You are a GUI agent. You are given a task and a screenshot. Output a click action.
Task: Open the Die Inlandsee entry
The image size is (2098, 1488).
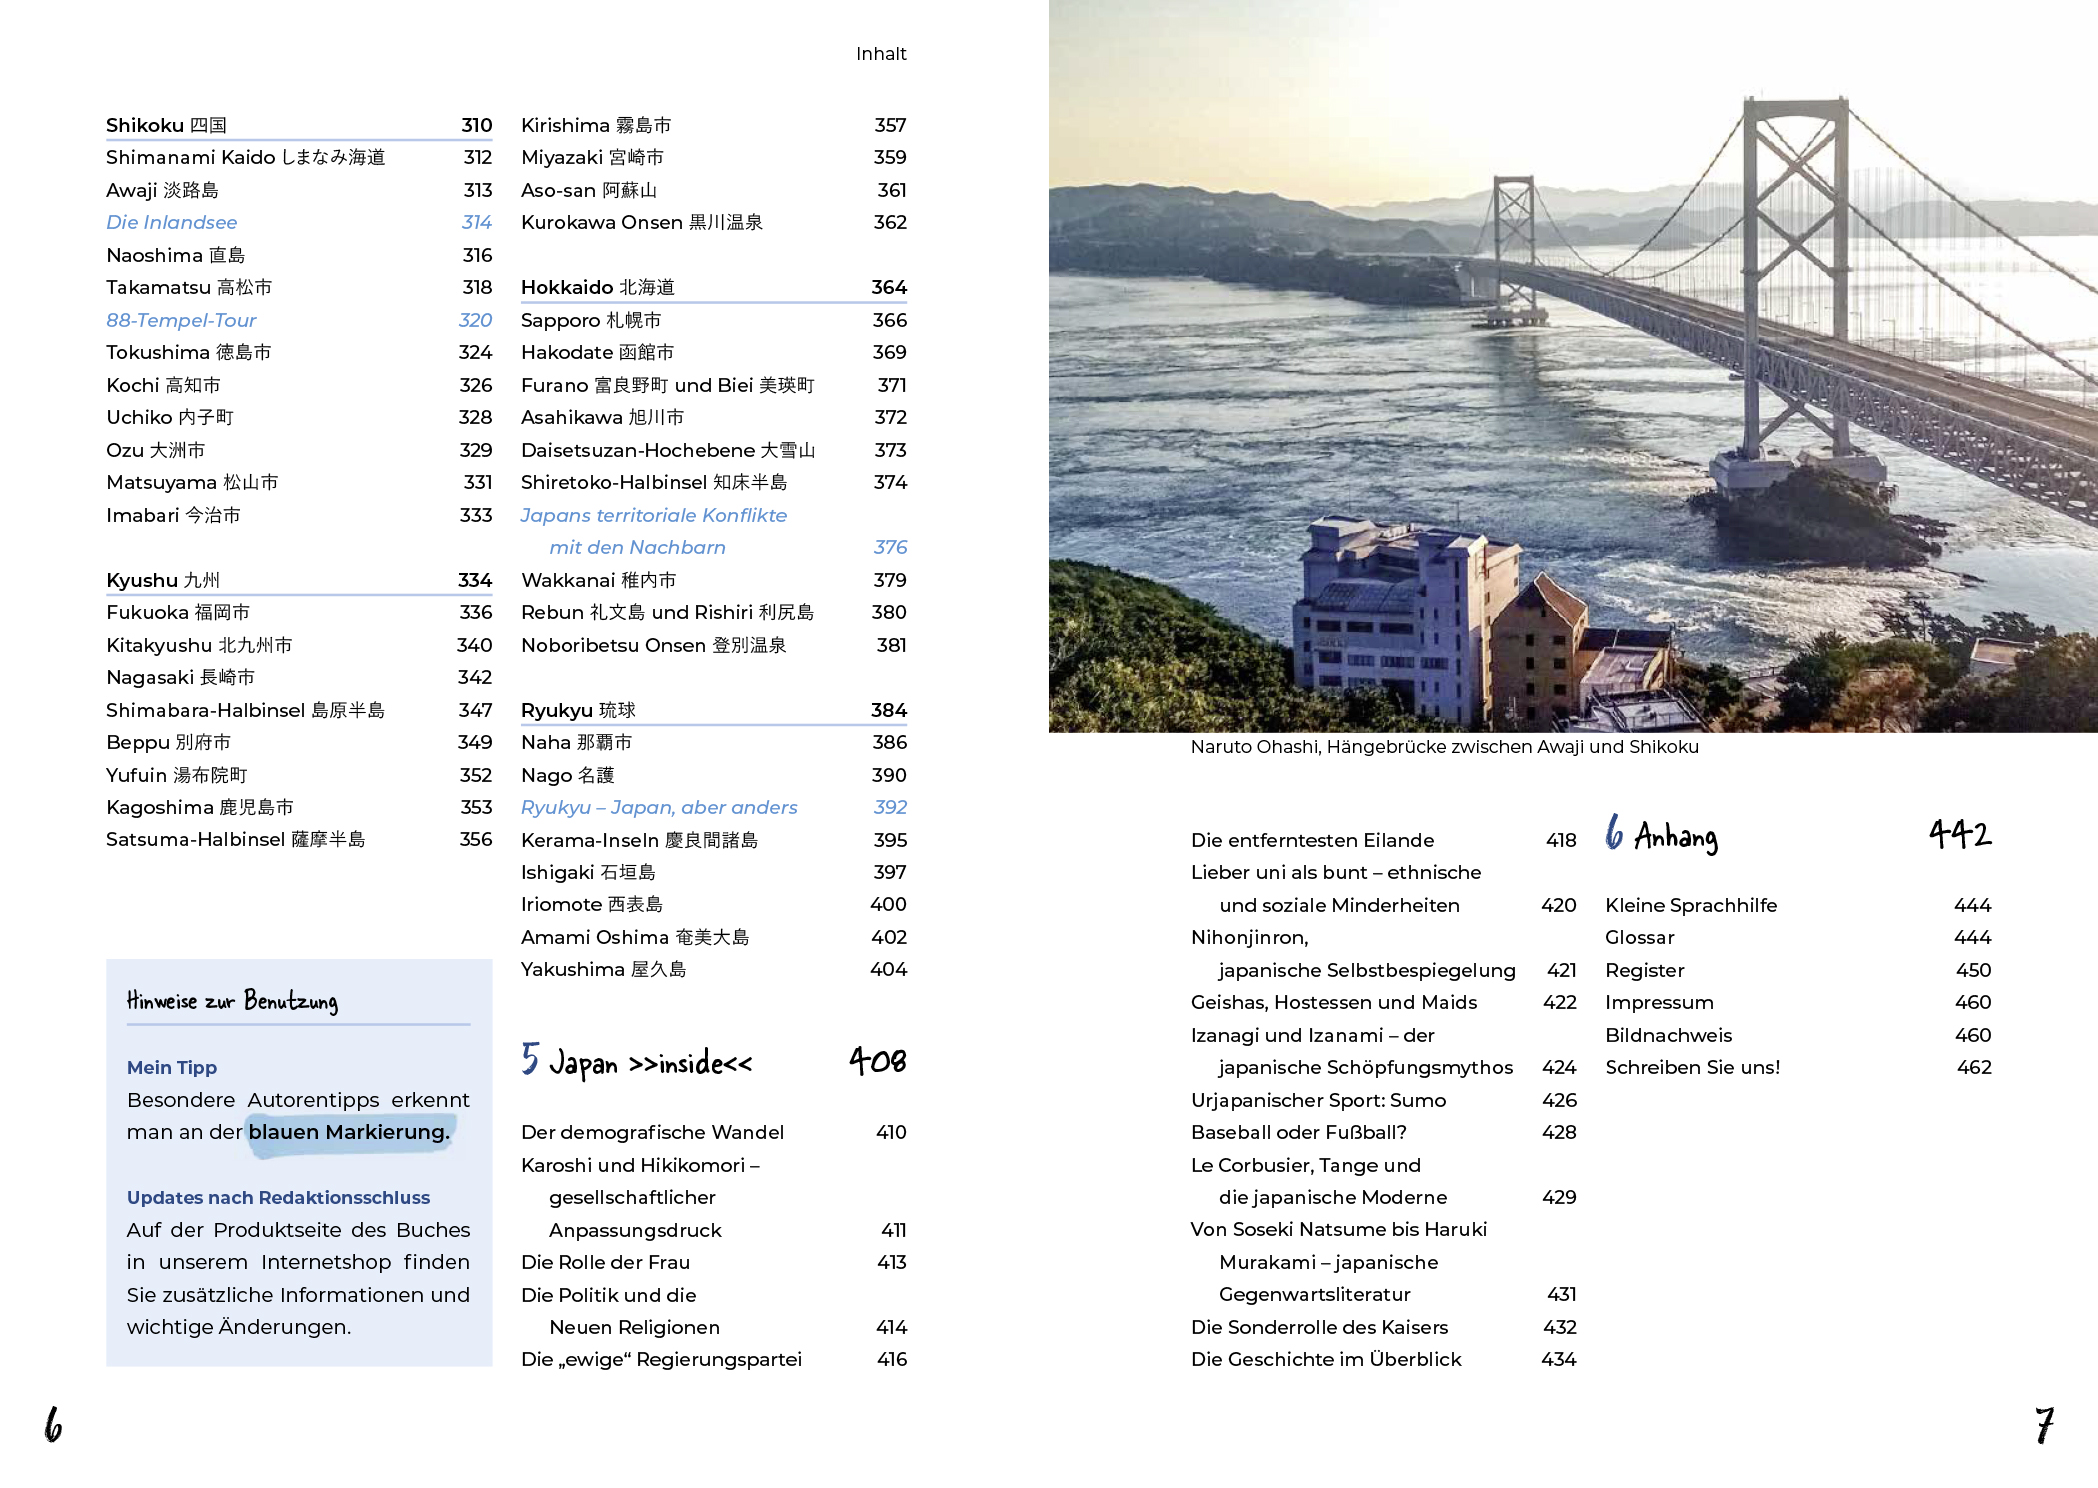point(172,222)
